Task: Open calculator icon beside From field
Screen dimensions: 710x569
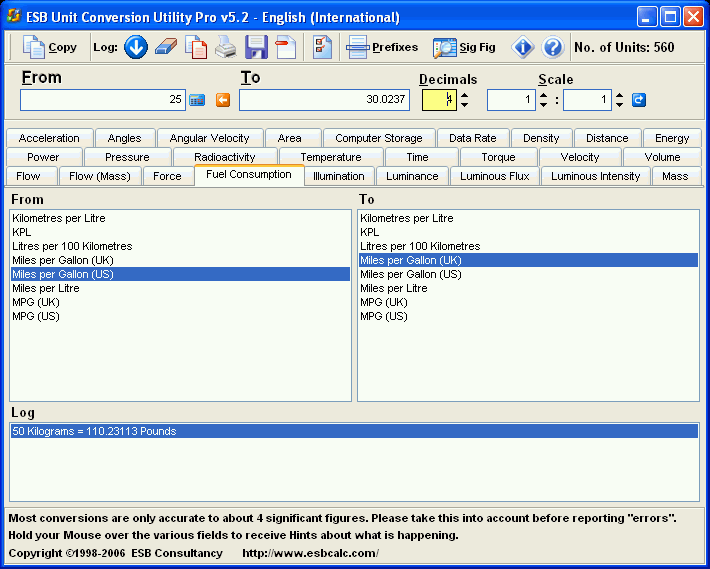Action: (197, 100)
